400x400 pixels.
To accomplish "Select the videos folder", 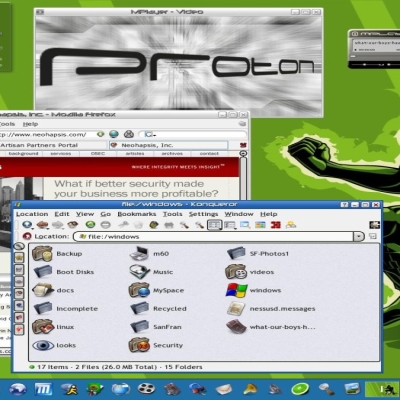I will tap(250, 272).
